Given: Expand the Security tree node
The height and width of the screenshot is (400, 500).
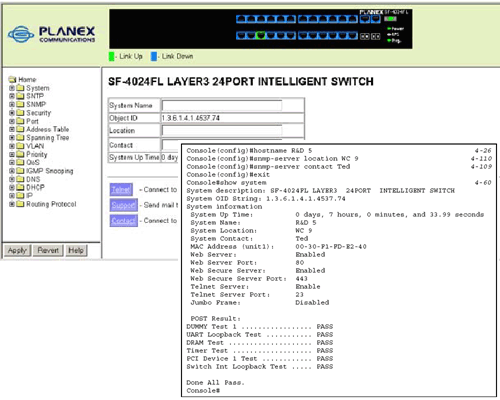Looking at the screenshot, I should [x=12, y=113].
